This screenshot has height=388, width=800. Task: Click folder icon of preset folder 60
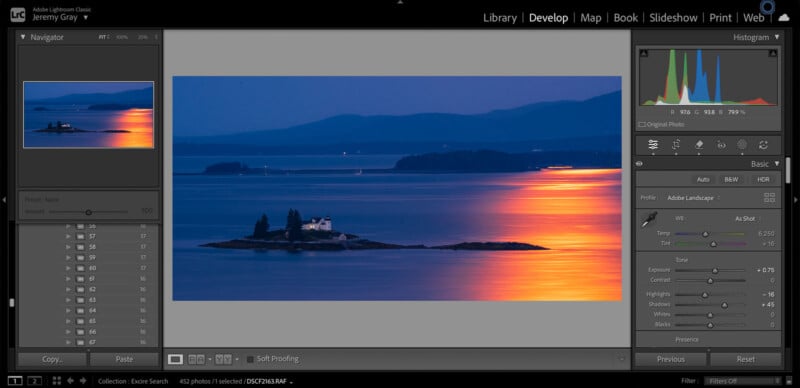point(80,268)
